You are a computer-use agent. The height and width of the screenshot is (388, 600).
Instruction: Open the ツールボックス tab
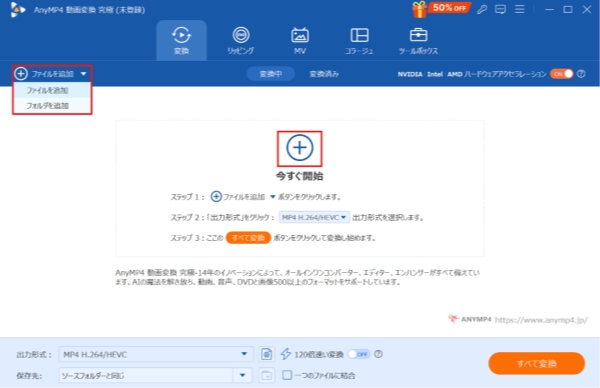point(418,40)
